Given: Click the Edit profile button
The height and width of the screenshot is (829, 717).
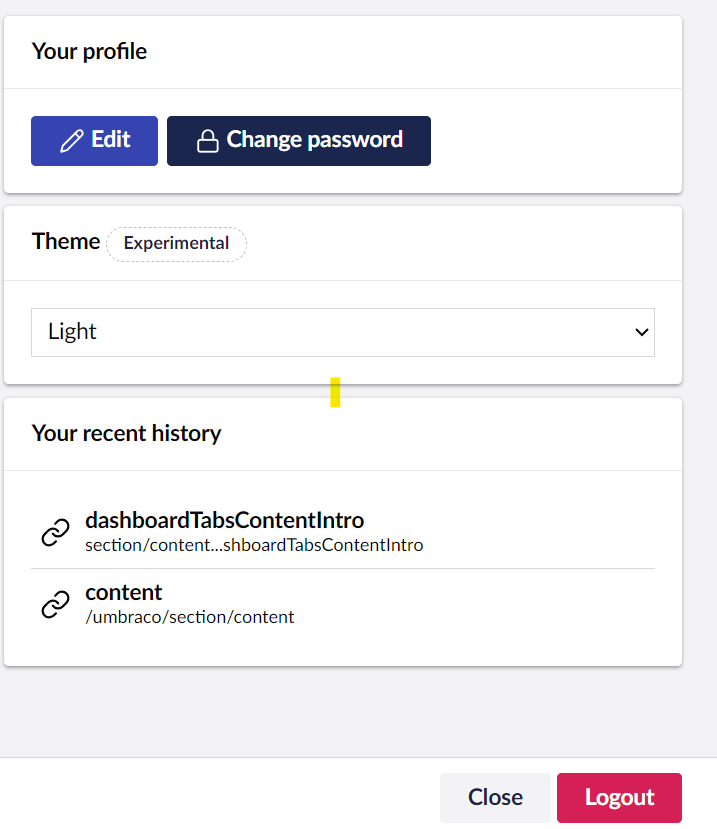Looking at the screenshot, I should pyautogui.click(x=94, y=141).
